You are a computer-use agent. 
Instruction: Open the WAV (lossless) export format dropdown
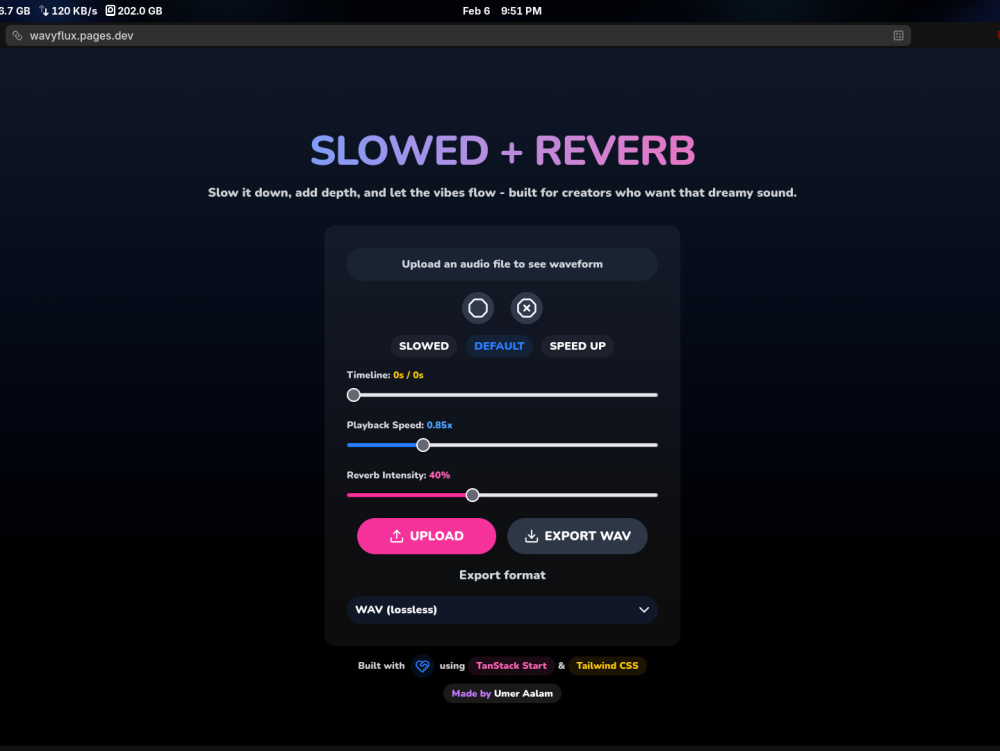[502, 609]
